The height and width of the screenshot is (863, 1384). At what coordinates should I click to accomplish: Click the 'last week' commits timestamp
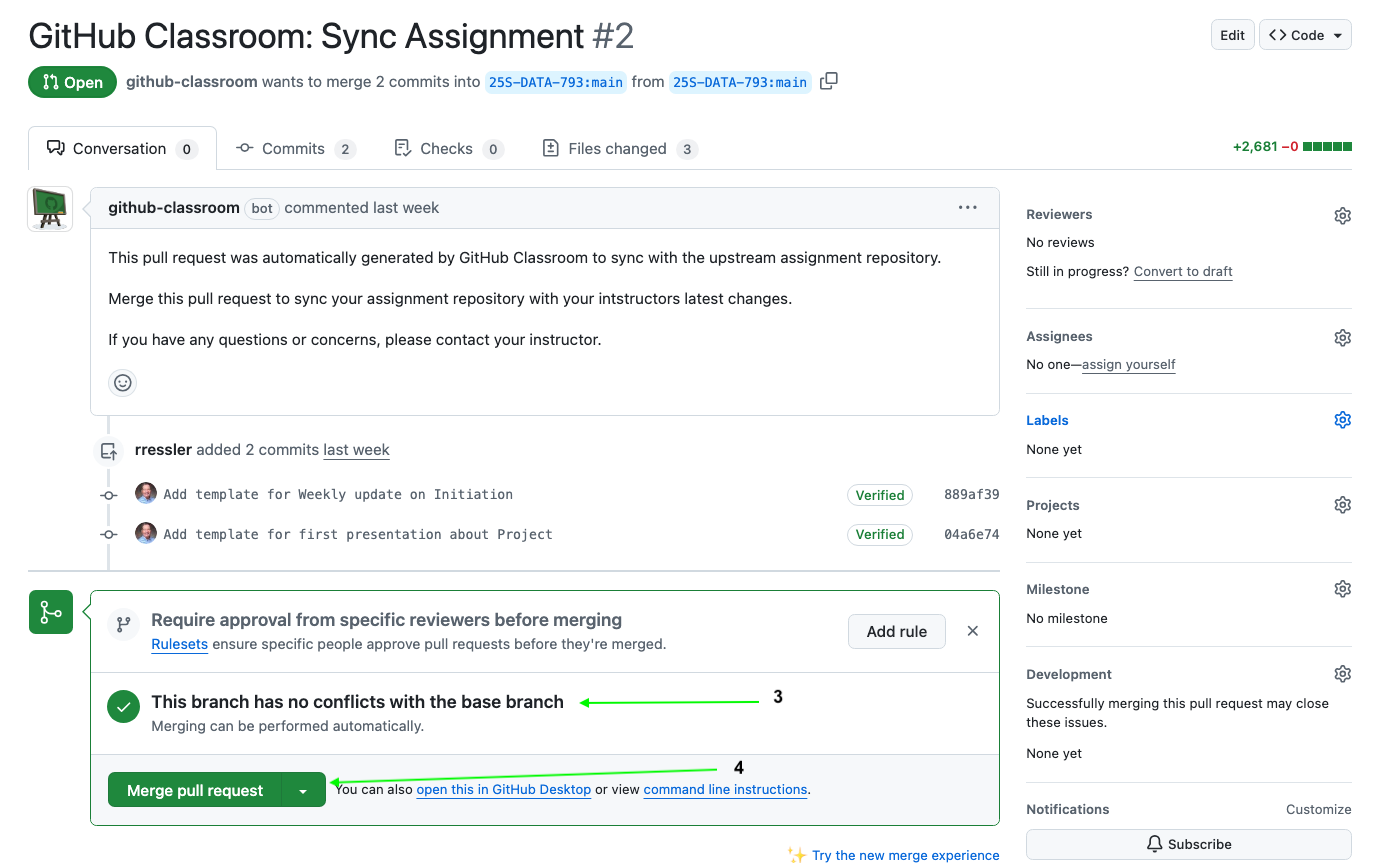tap(356, 450)
